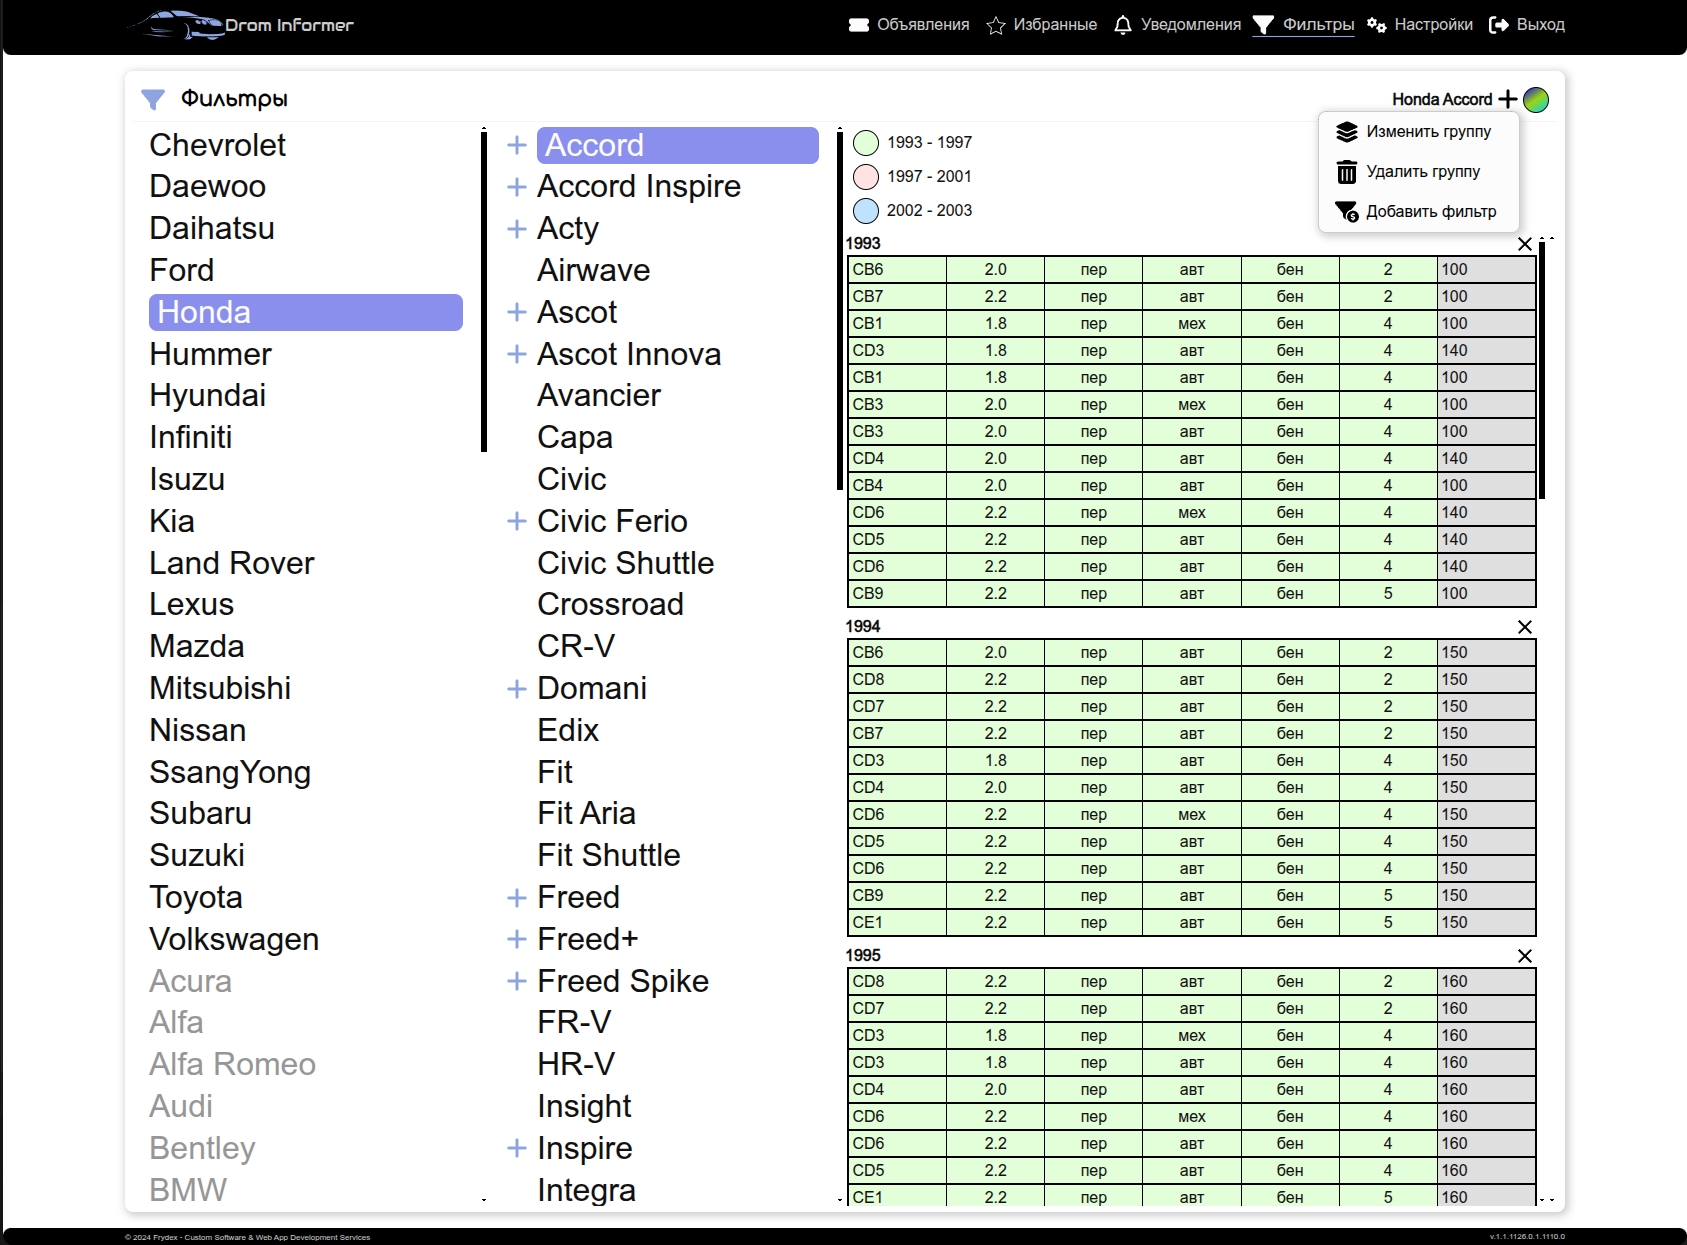Select Toyota in the brand list
The height and width of the screenshot is (1245, 1687).
(x=196, y=897)
